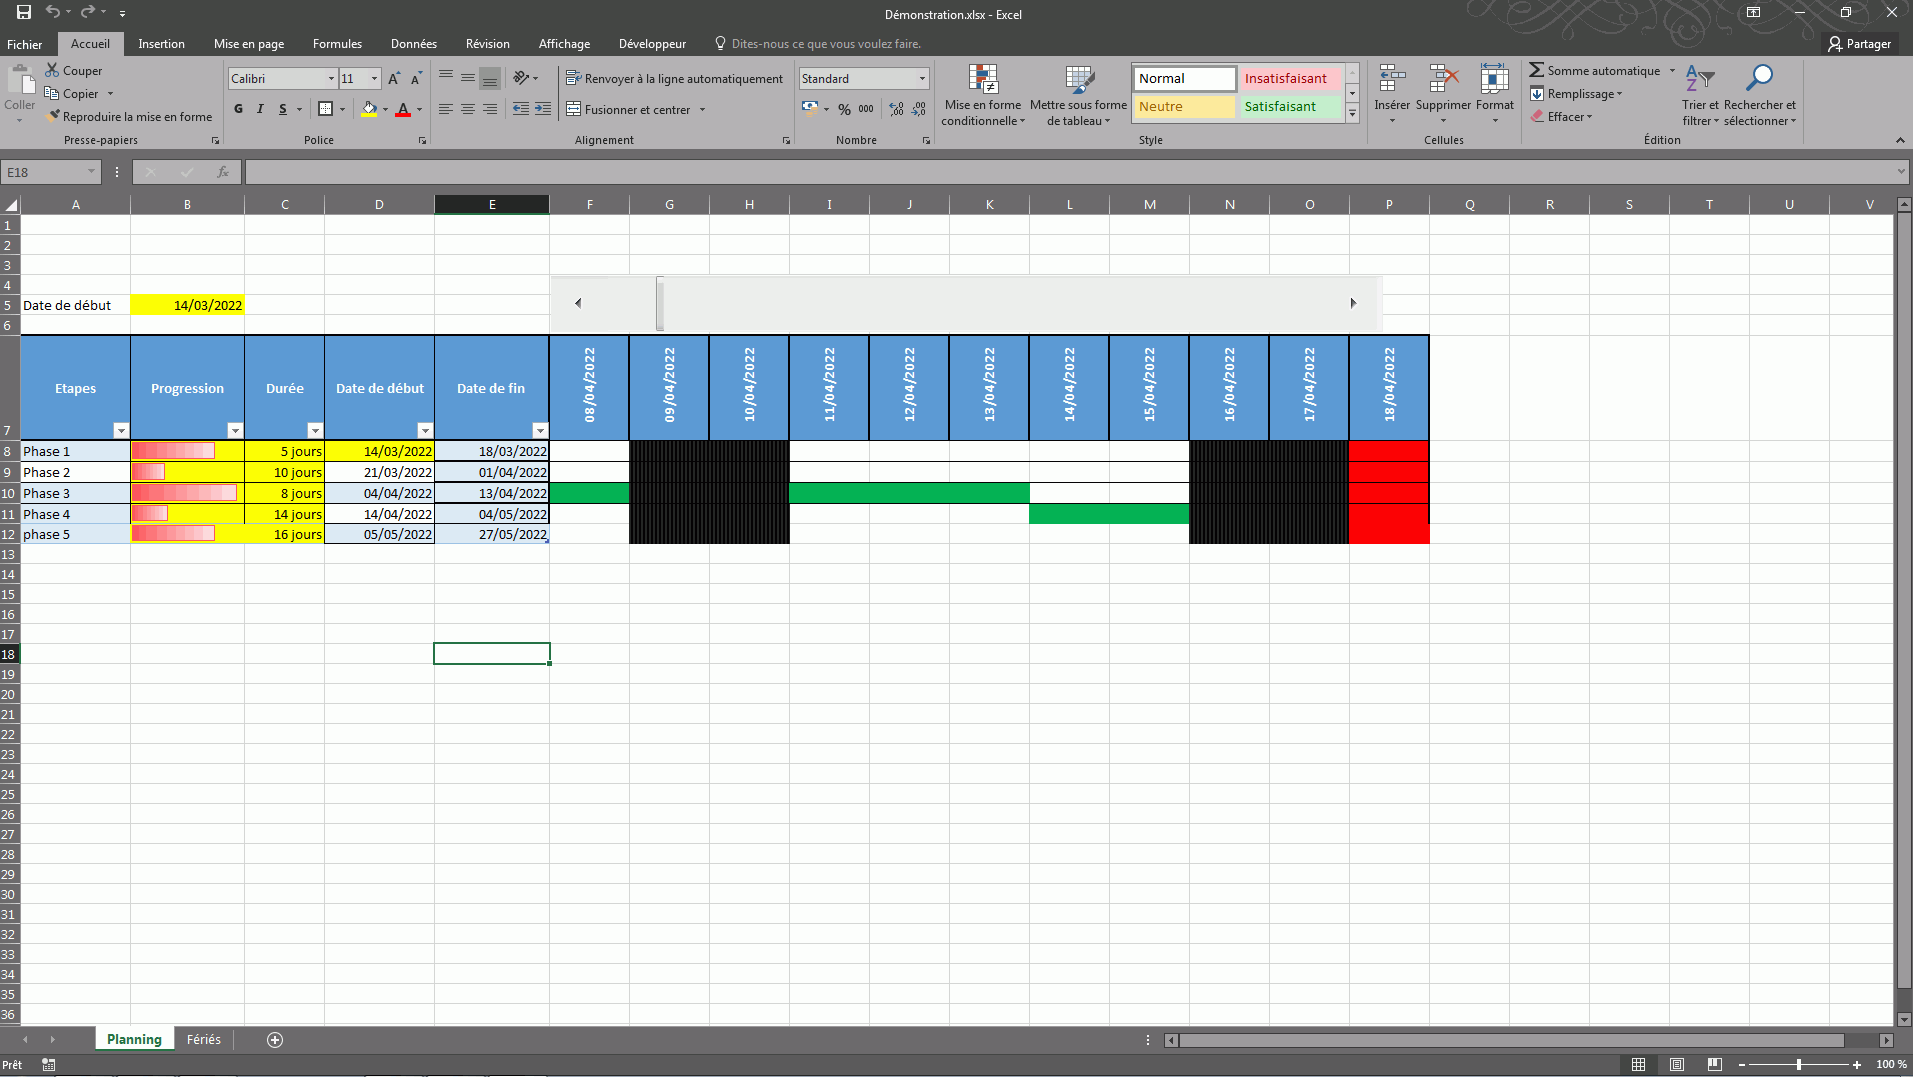Screen dimensions: 1913x1077
Task: Open the Calibri font name dropdown
Action: 331,79
